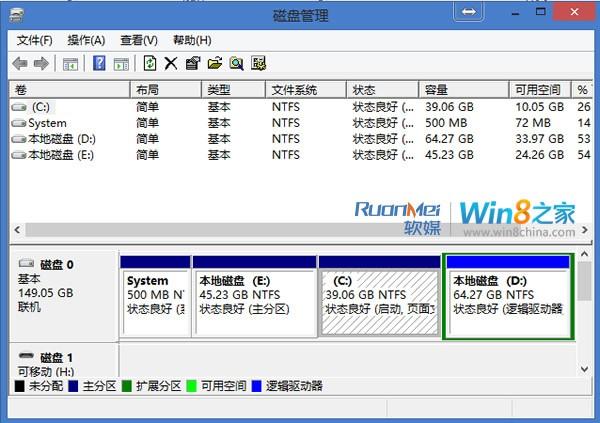
Task: Click the 64.27 GB capacity cell in the list
Action: point(449,139)
